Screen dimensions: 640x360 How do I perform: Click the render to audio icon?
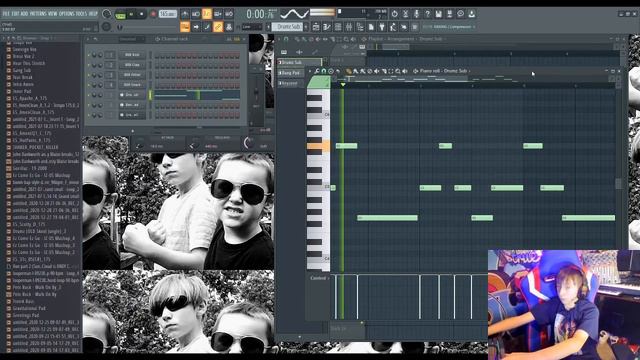click(x=450, y=14)
